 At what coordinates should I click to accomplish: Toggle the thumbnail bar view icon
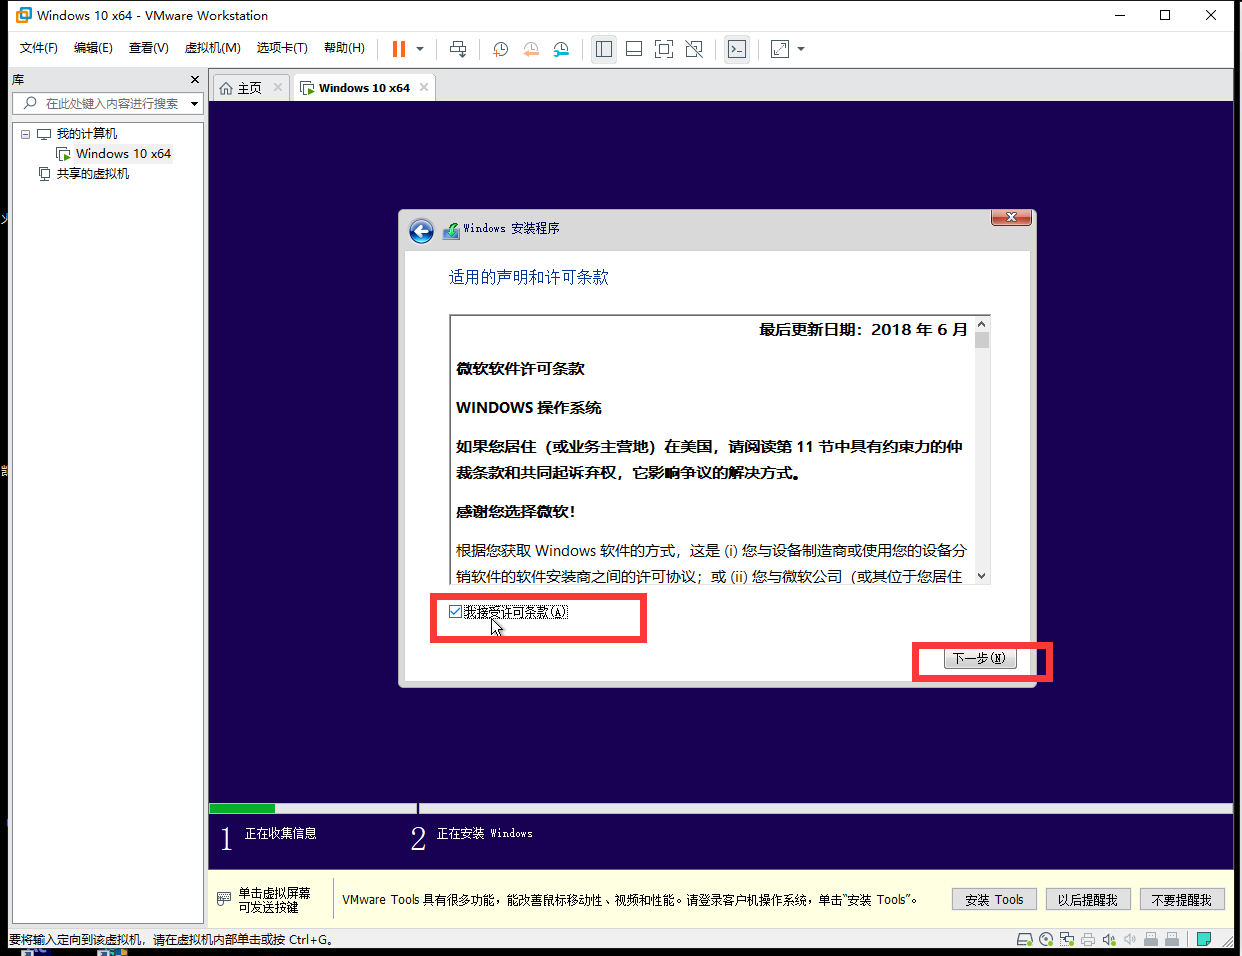point(634,49)
